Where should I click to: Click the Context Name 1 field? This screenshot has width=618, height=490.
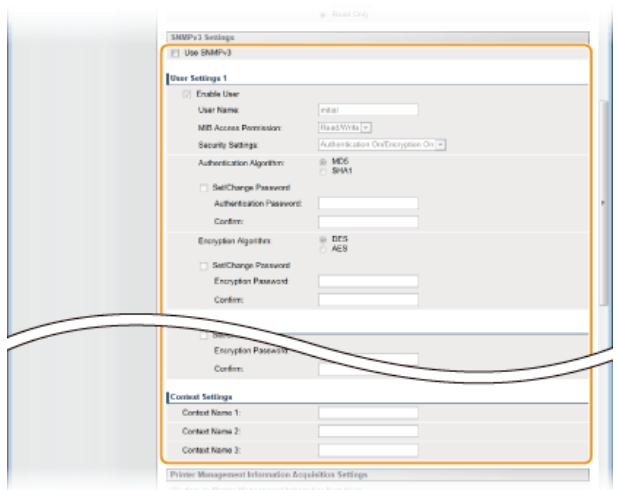368,413
